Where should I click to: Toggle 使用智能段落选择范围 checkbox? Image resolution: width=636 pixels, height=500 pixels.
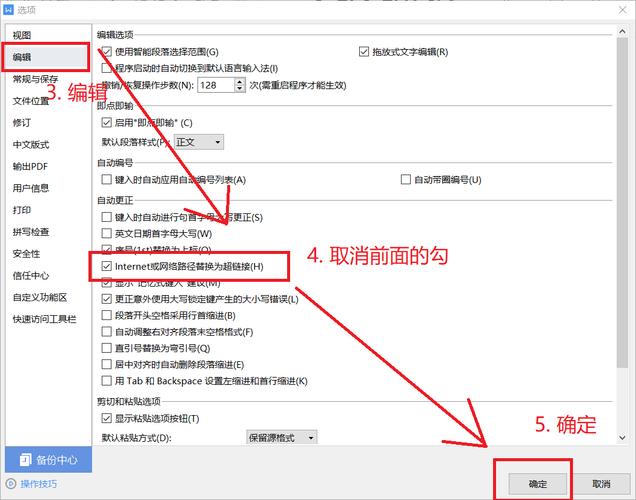[107, 51]
